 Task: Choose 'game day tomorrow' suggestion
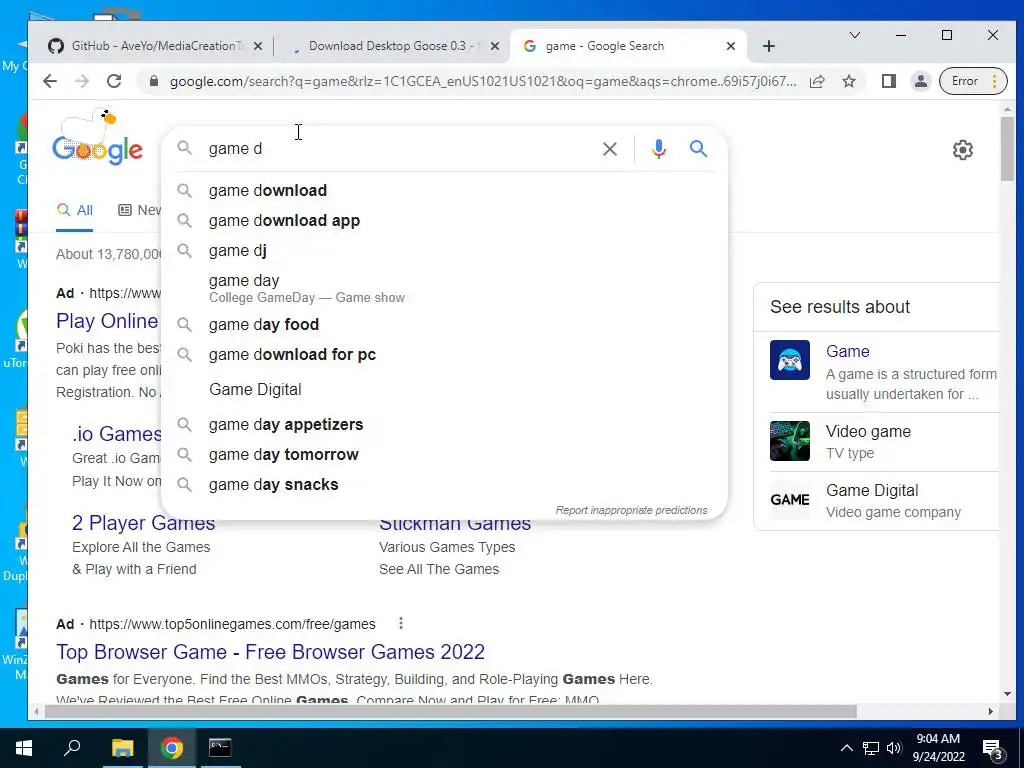click(x=444, y=455)
